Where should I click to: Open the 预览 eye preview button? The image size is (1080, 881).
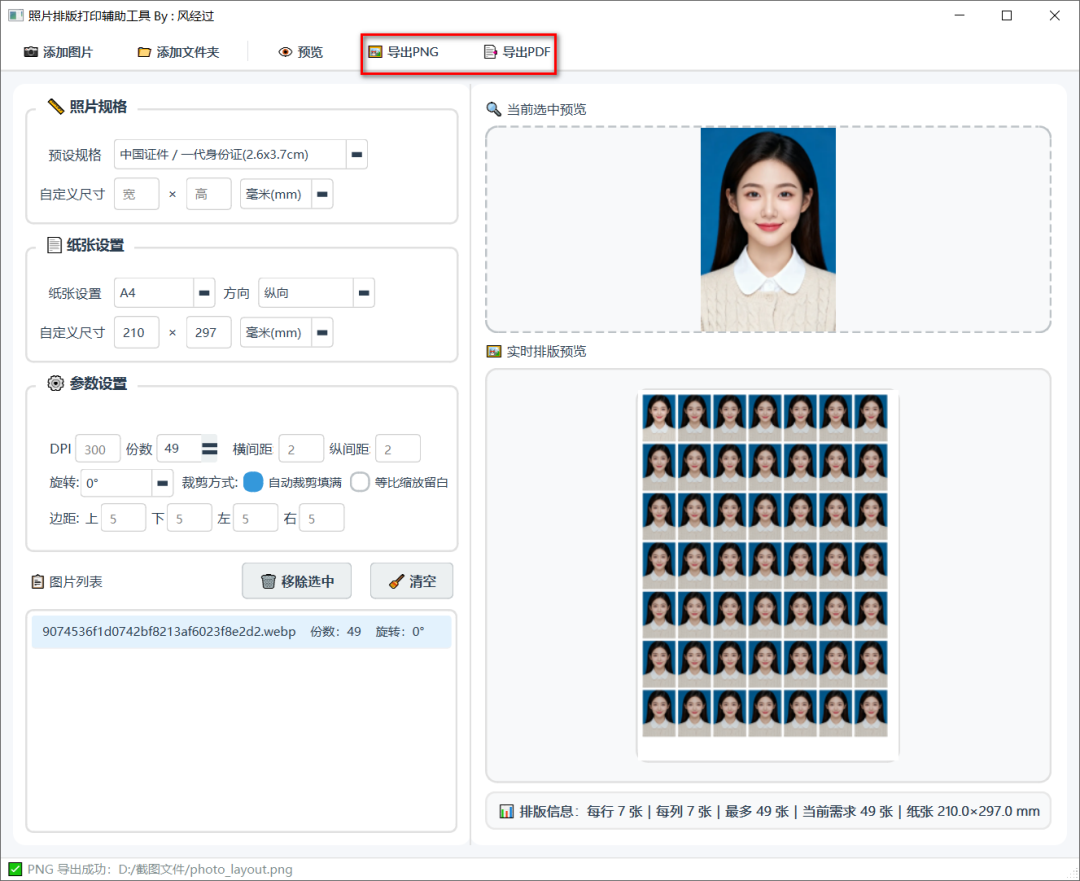(300, 52)
